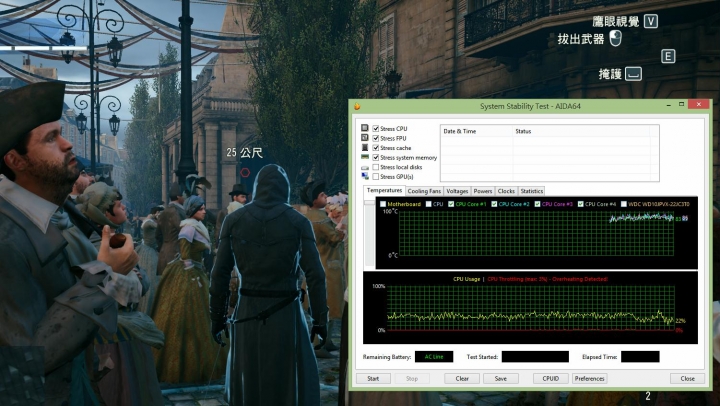Toggle the Stress FPU checkbox
The image size is (720, 406).
point(376,138)
